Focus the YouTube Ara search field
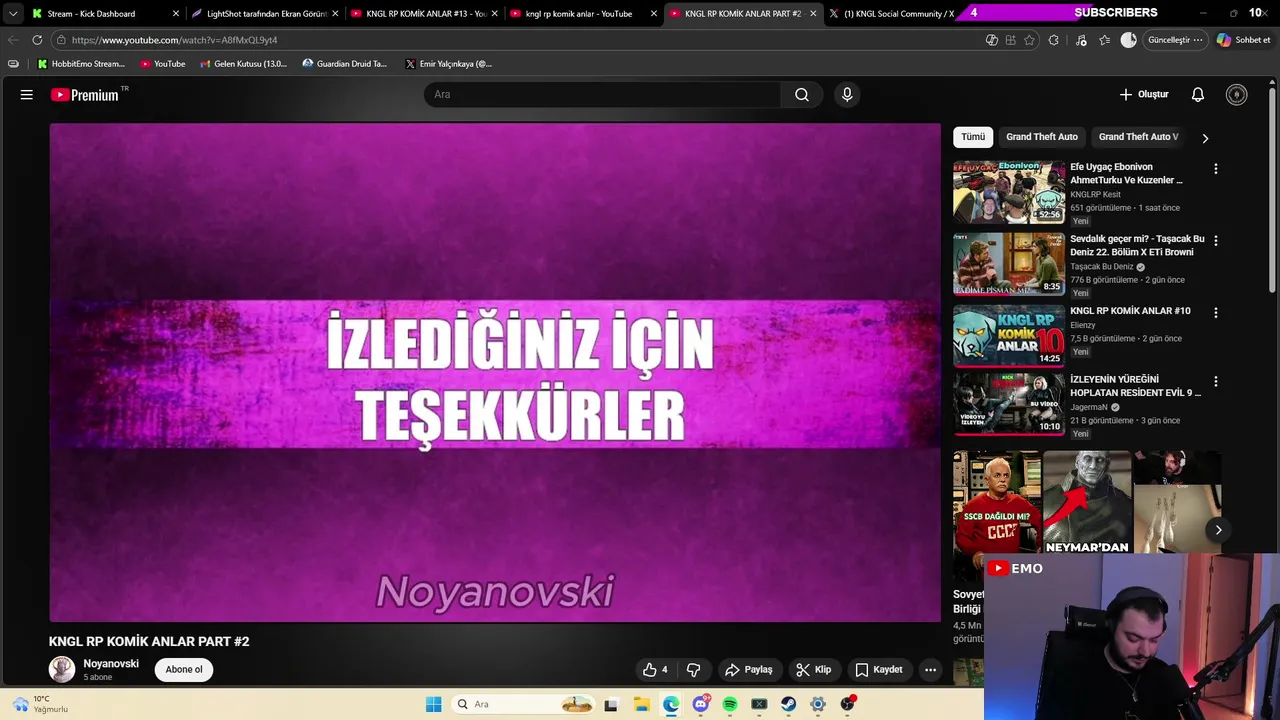 click(x=603, y=94)
